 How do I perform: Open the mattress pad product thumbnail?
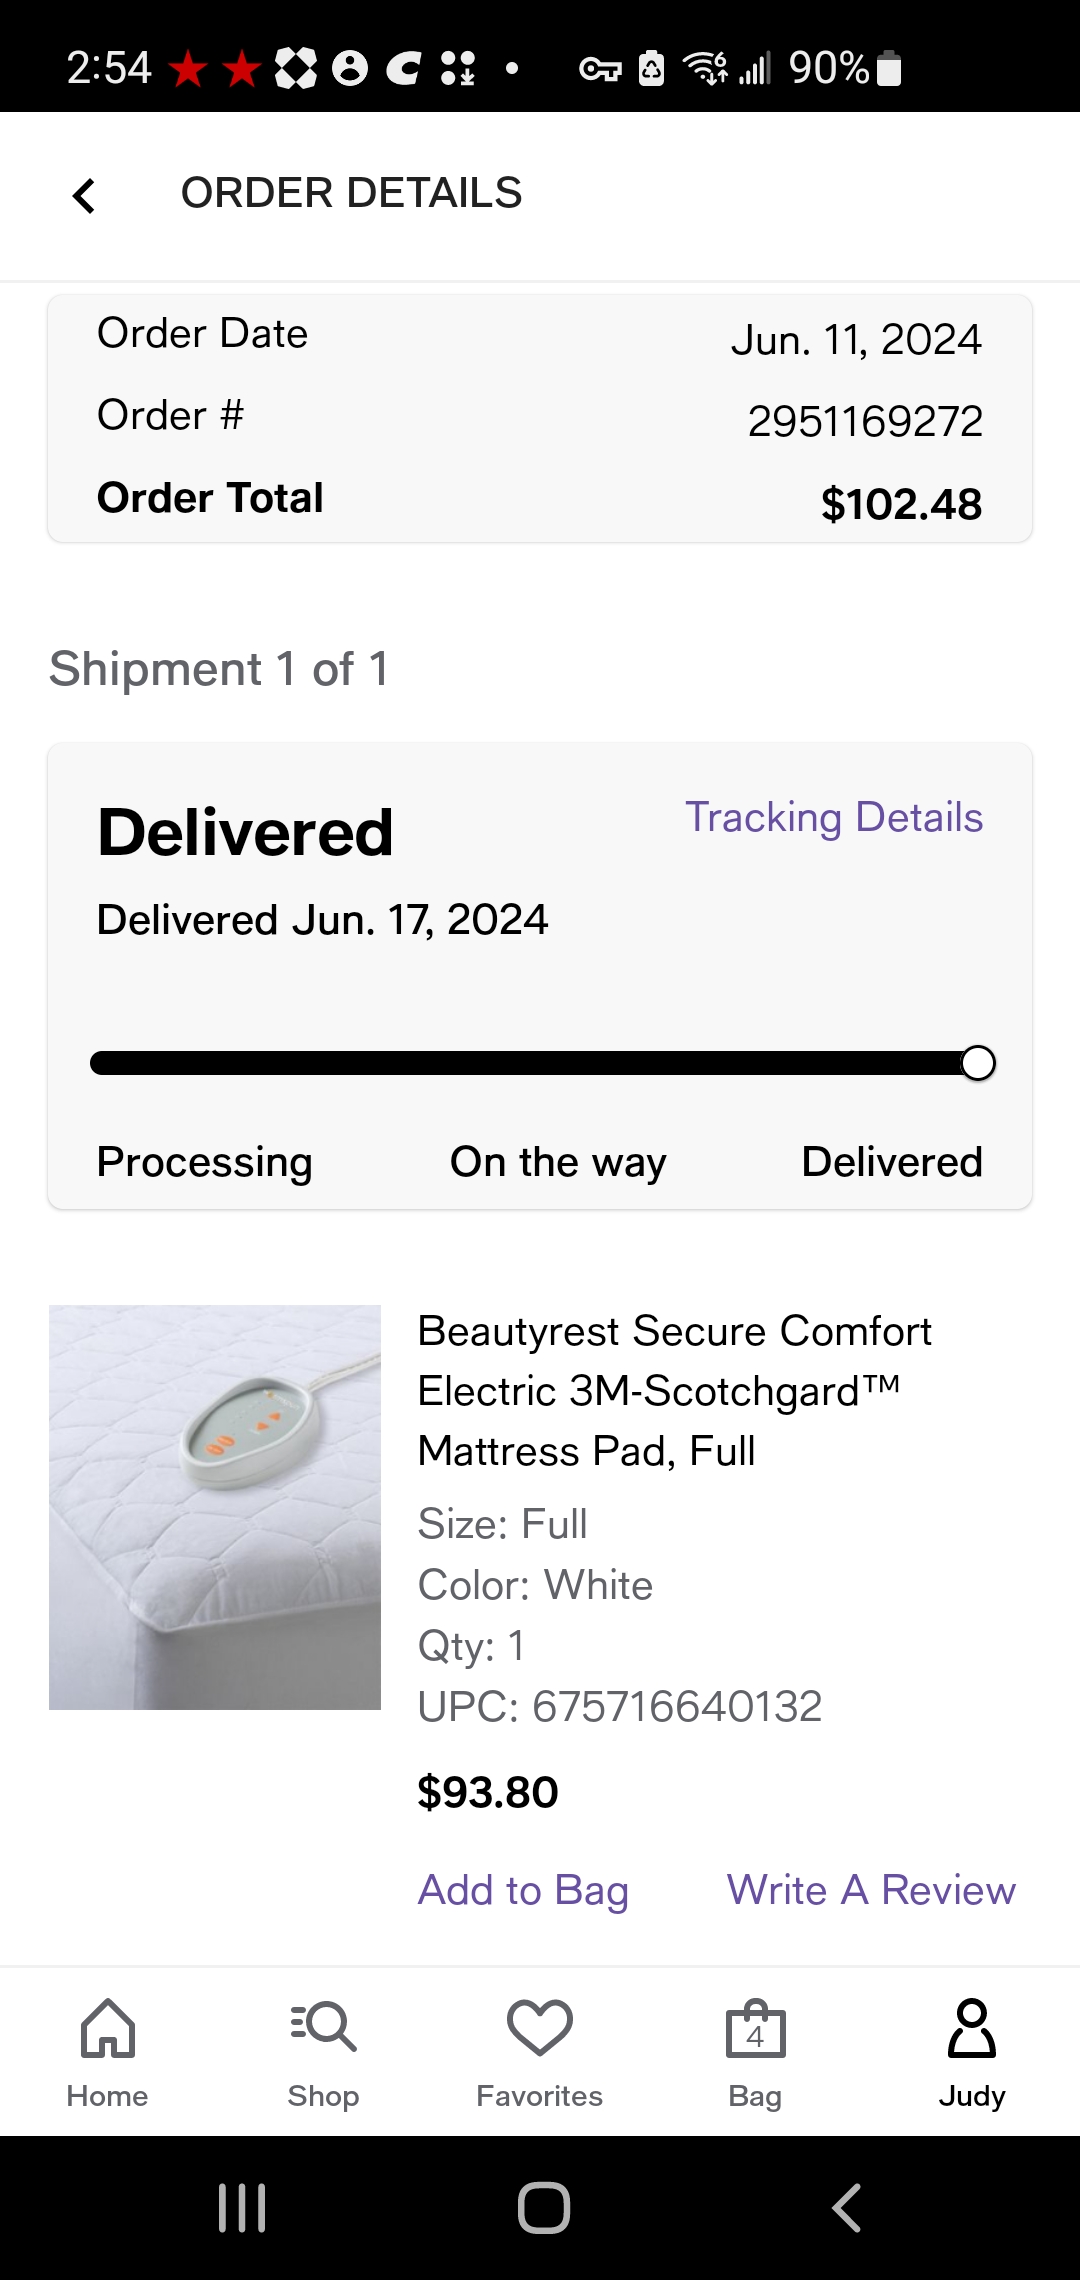click(215, 1507)
